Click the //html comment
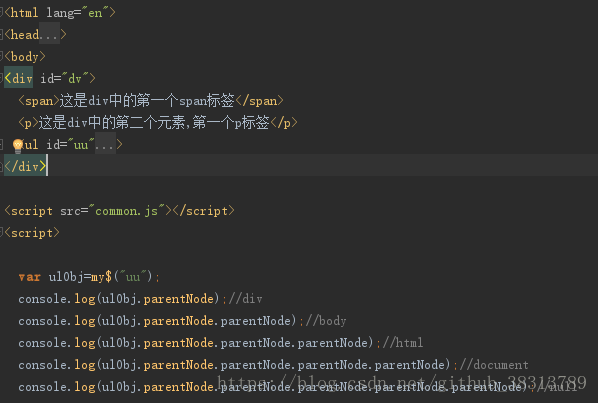Screen dimensions: 598x403 click(403, 342)
